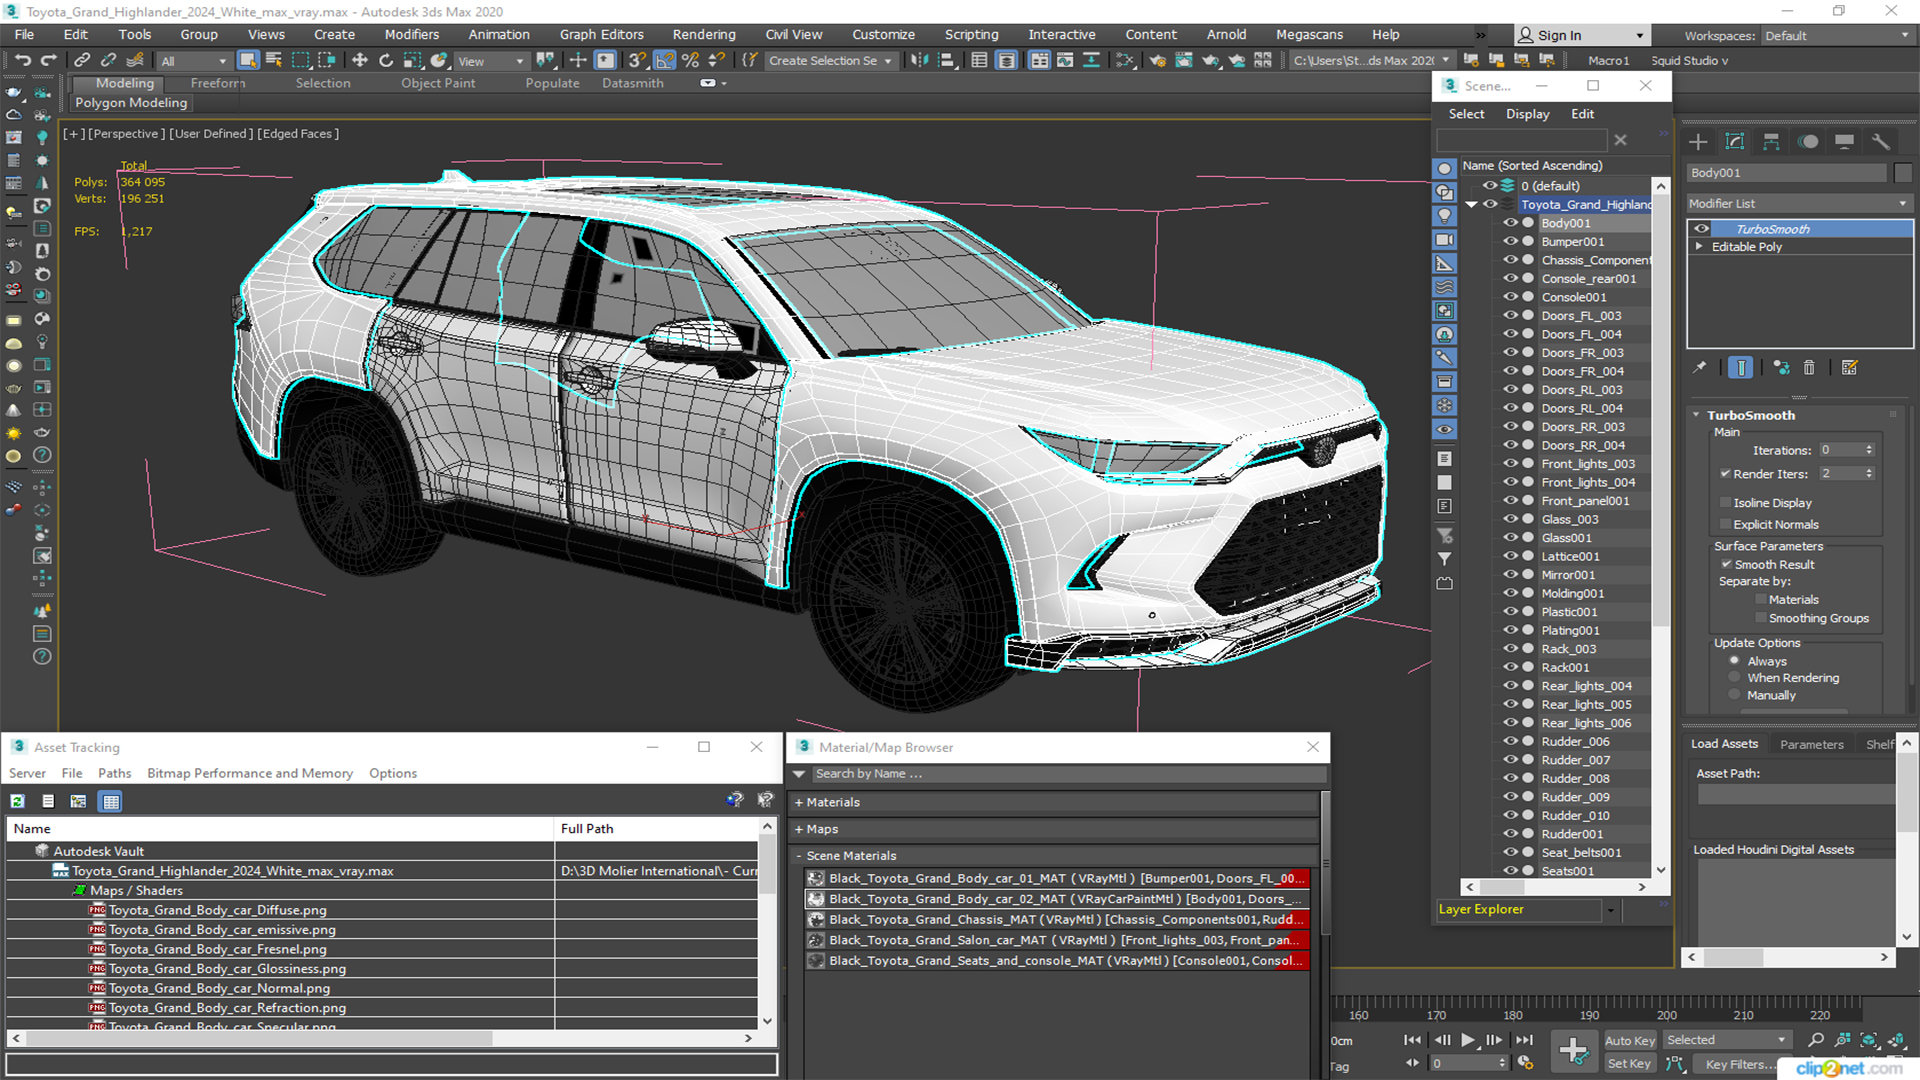Screen dimensions: 1920x1080
Task: Click Iterations spinner arrows
Action: tap(1869, 451)
